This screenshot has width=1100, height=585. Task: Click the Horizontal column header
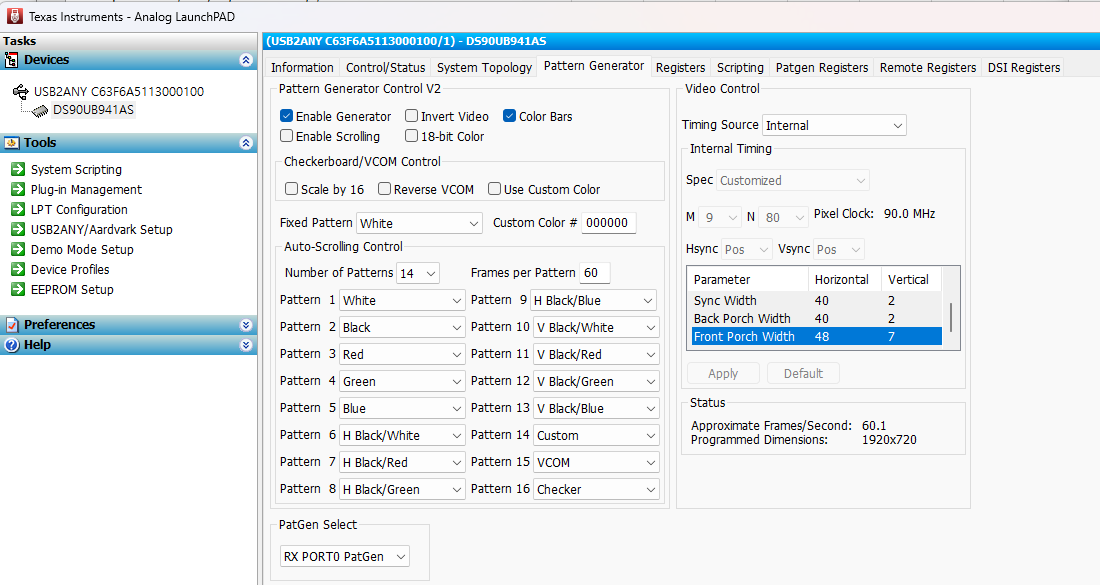pyautogui.click(x=845, y=279)
